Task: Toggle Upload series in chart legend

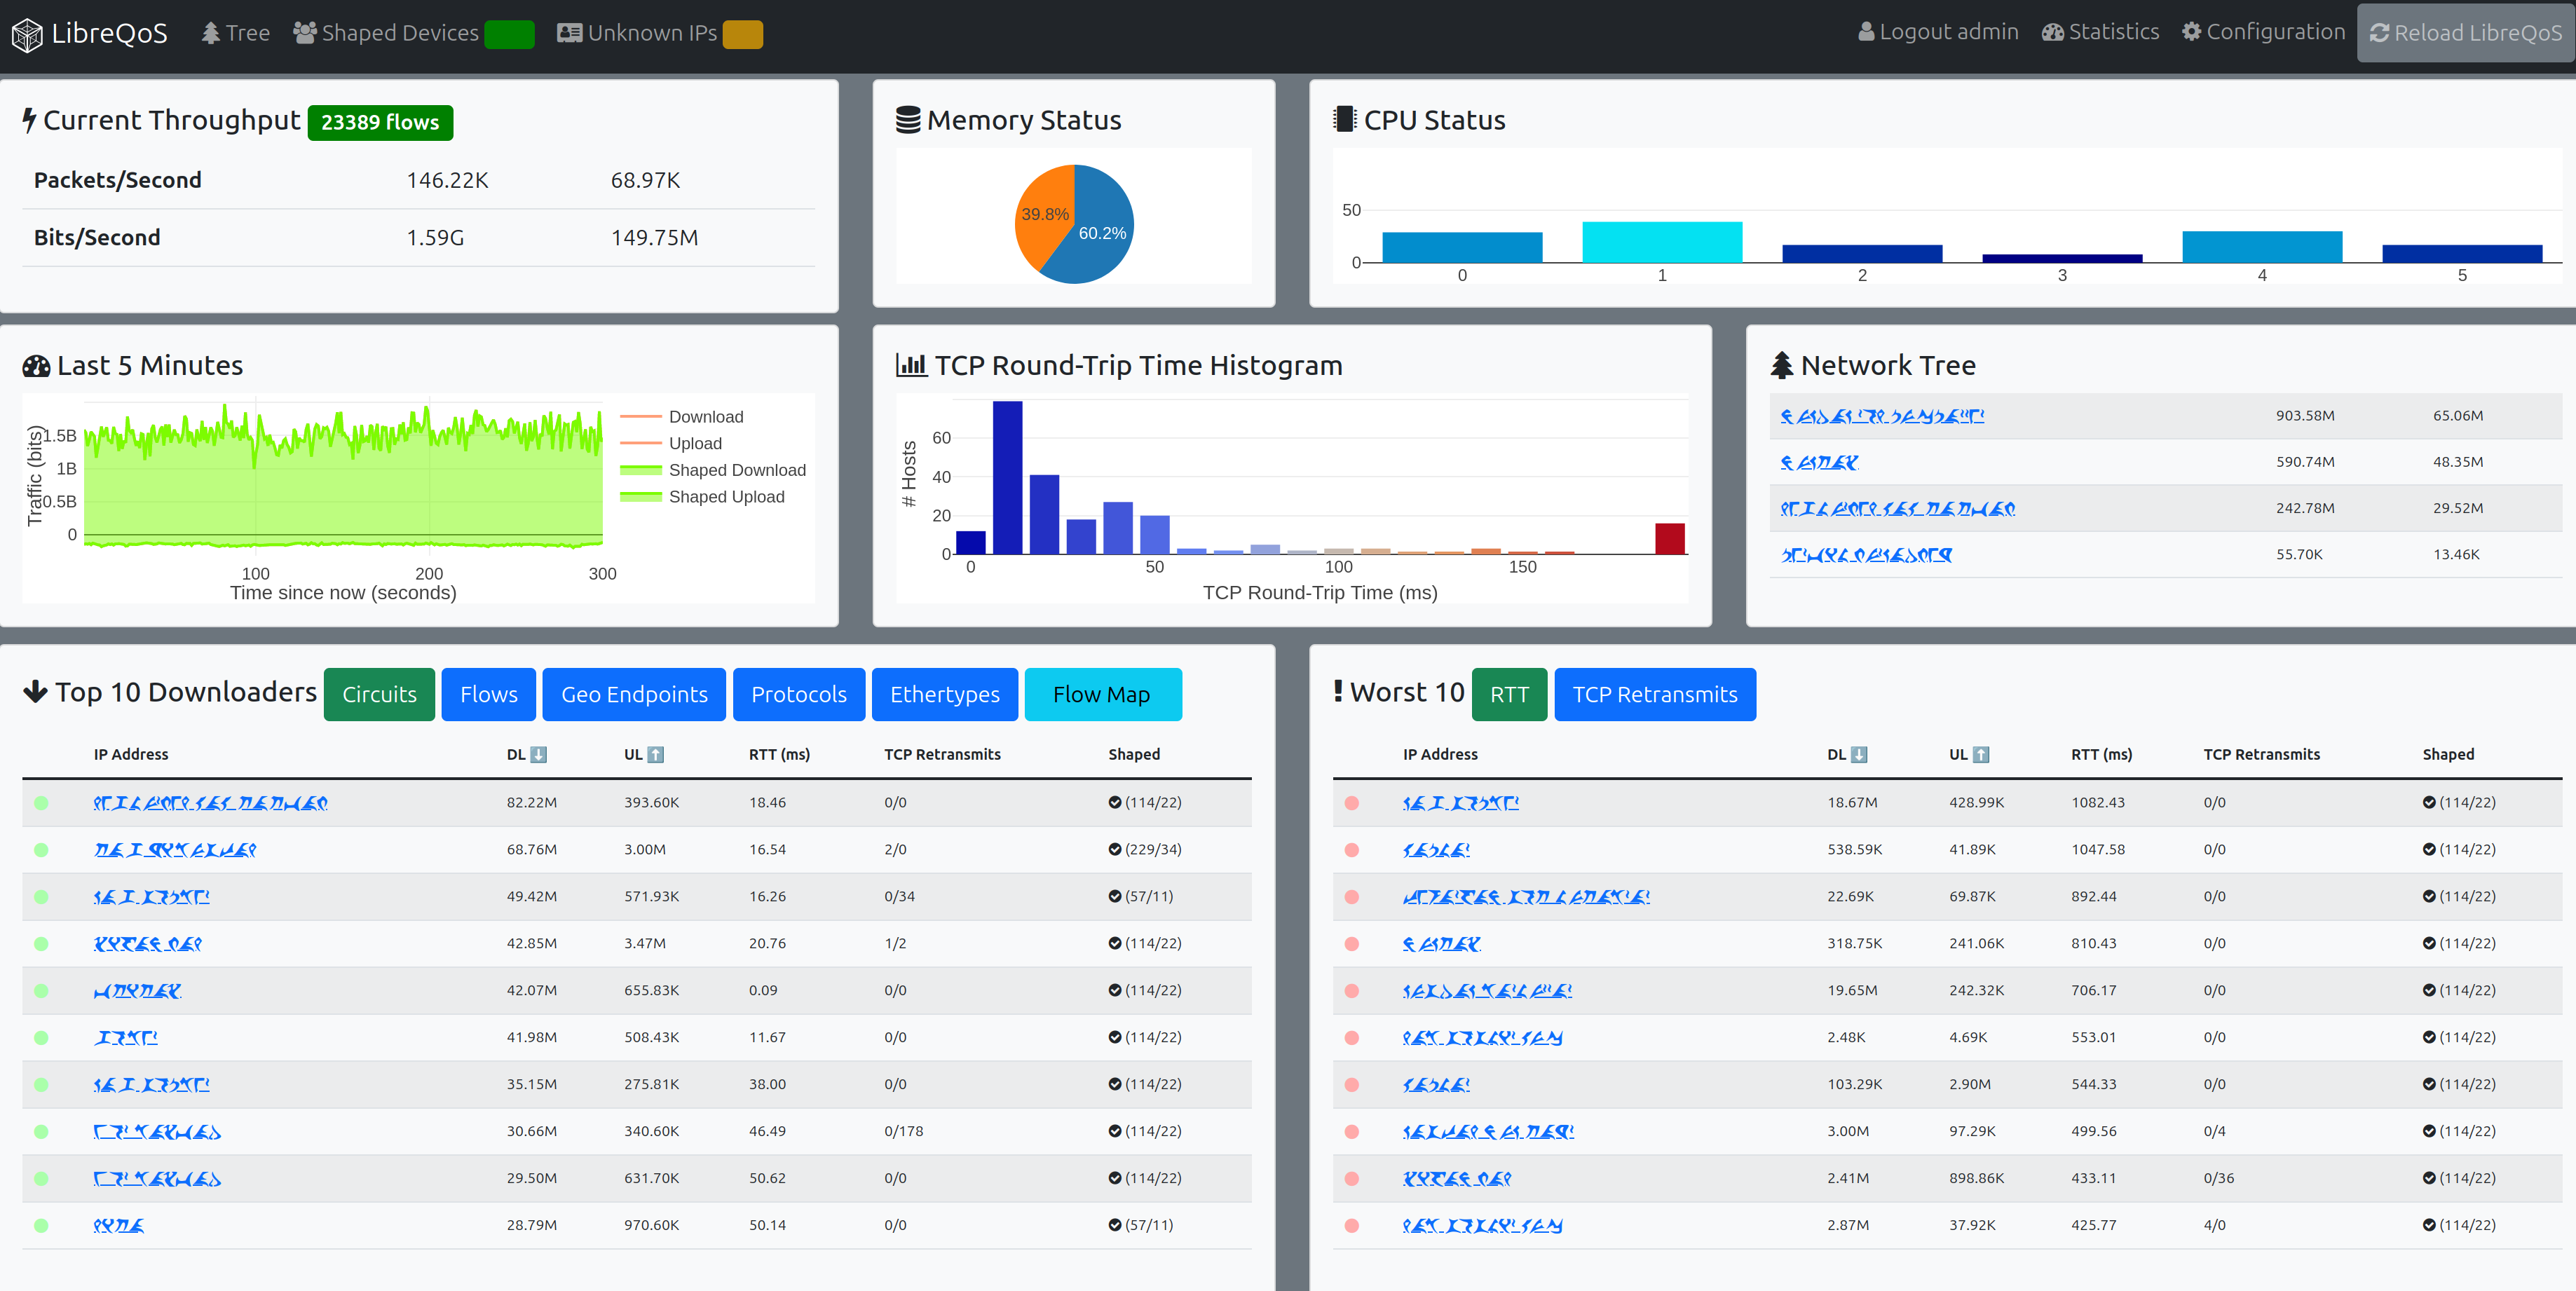Action: point(694,443)
